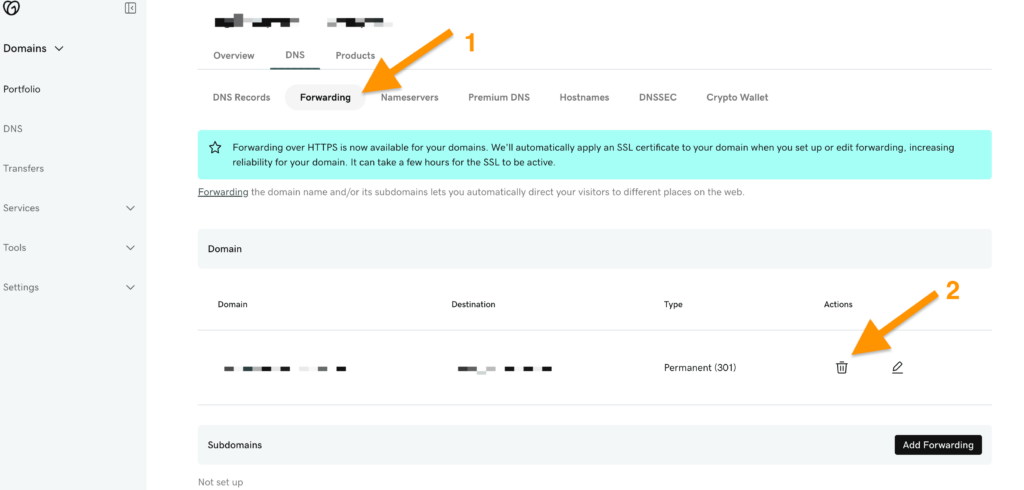This screenshot has height=490, width=1024.
Task: Open the Crypto Wallet sub-tab
Action: 737,97
